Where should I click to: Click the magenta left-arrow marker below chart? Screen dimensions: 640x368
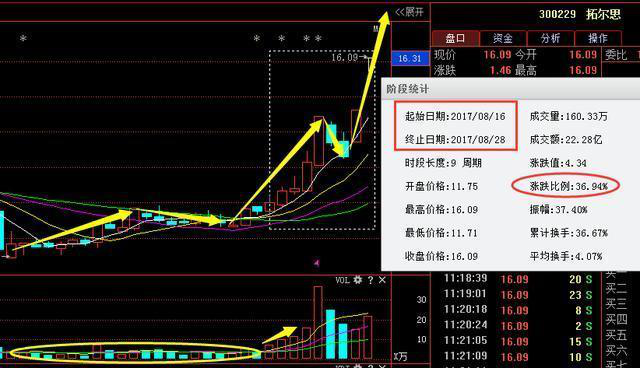[x=317, y=263]
